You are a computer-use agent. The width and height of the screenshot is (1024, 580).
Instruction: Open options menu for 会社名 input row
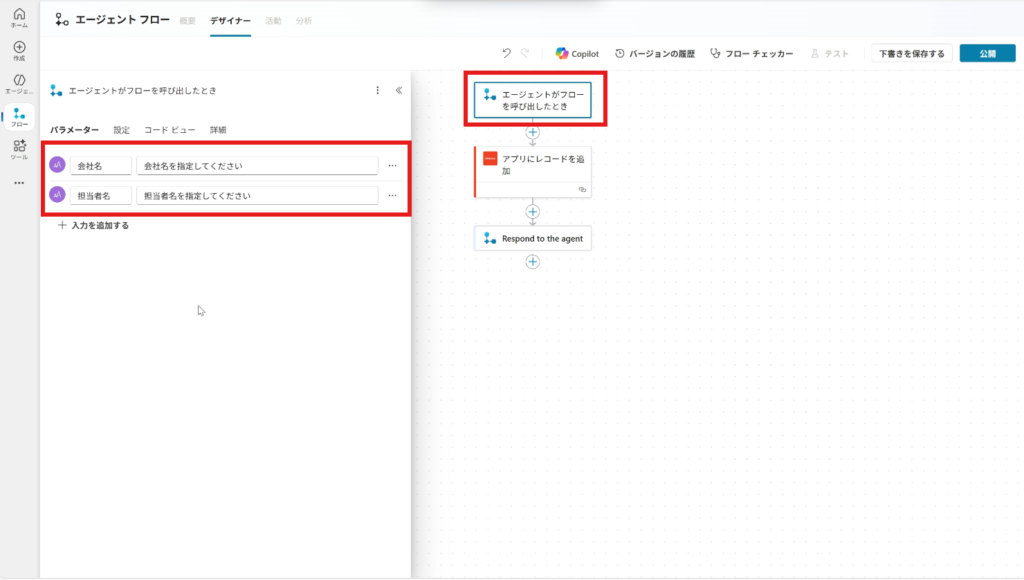tap(392, 165)
